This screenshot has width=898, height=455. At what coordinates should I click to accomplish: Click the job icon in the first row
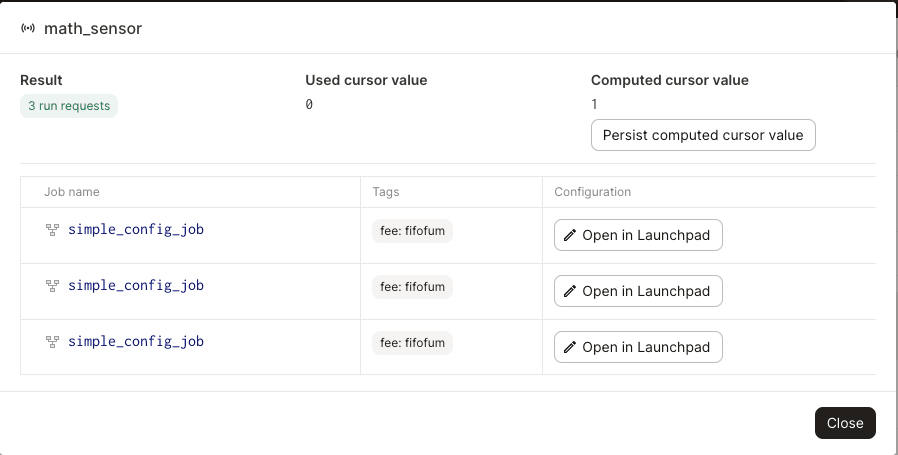53,230
